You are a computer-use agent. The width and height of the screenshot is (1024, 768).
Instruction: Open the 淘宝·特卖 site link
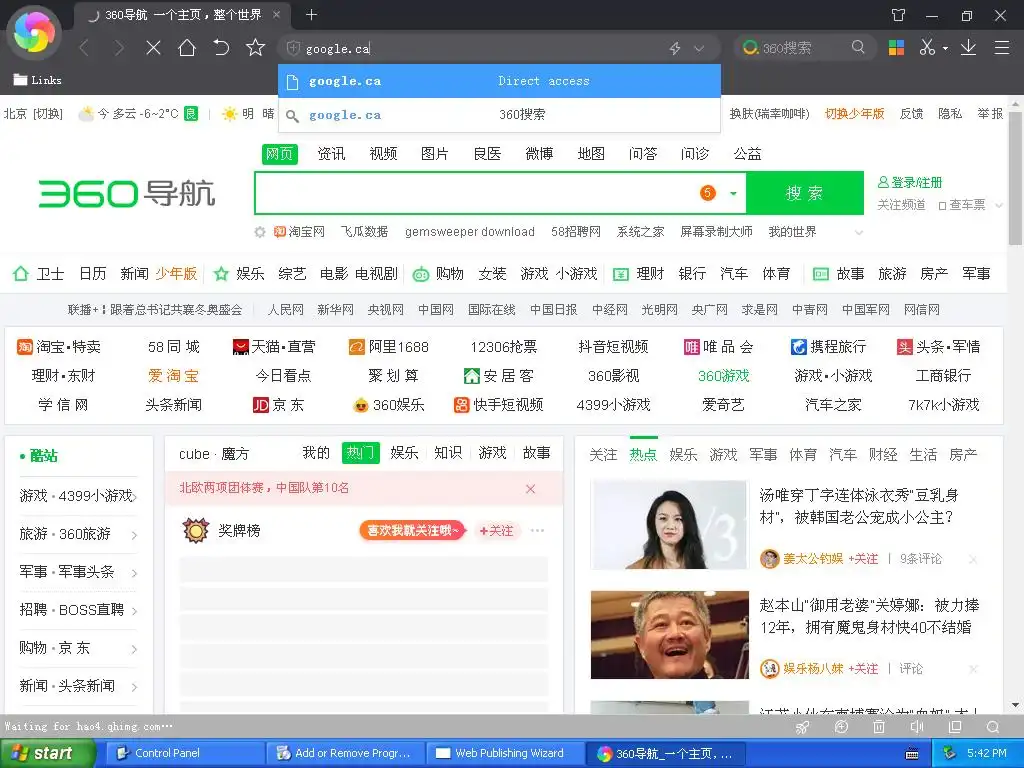tap(59, 347)
